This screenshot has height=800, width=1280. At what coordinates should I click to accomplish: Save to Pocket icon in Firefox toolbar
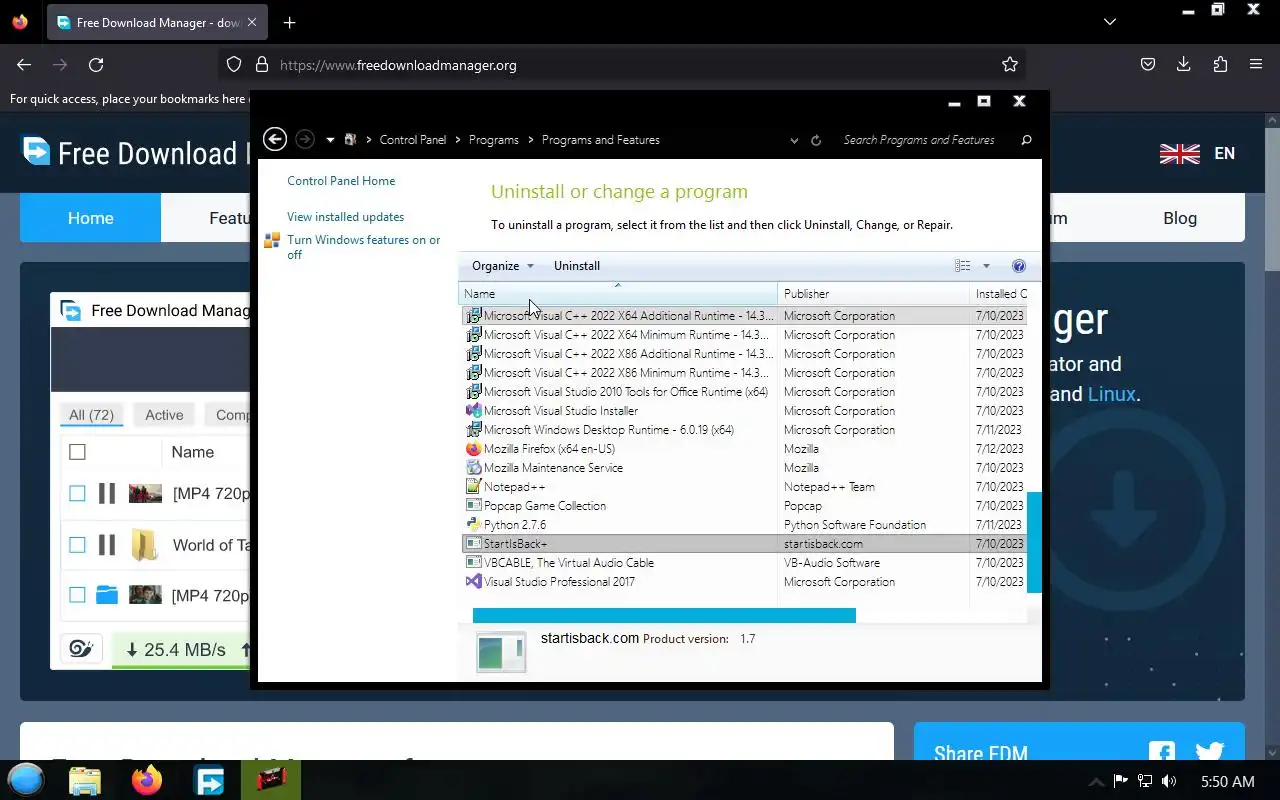(1148, 65)
